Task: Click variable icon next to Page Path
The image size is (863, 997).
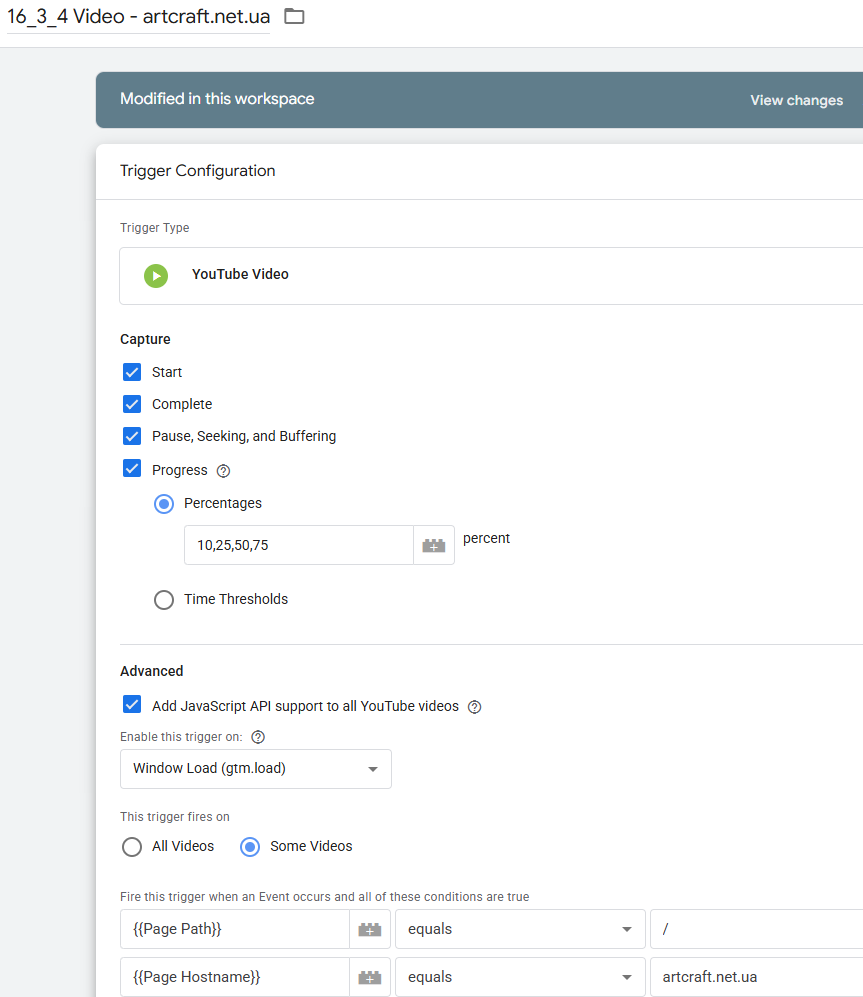Action: click(369, 929)
